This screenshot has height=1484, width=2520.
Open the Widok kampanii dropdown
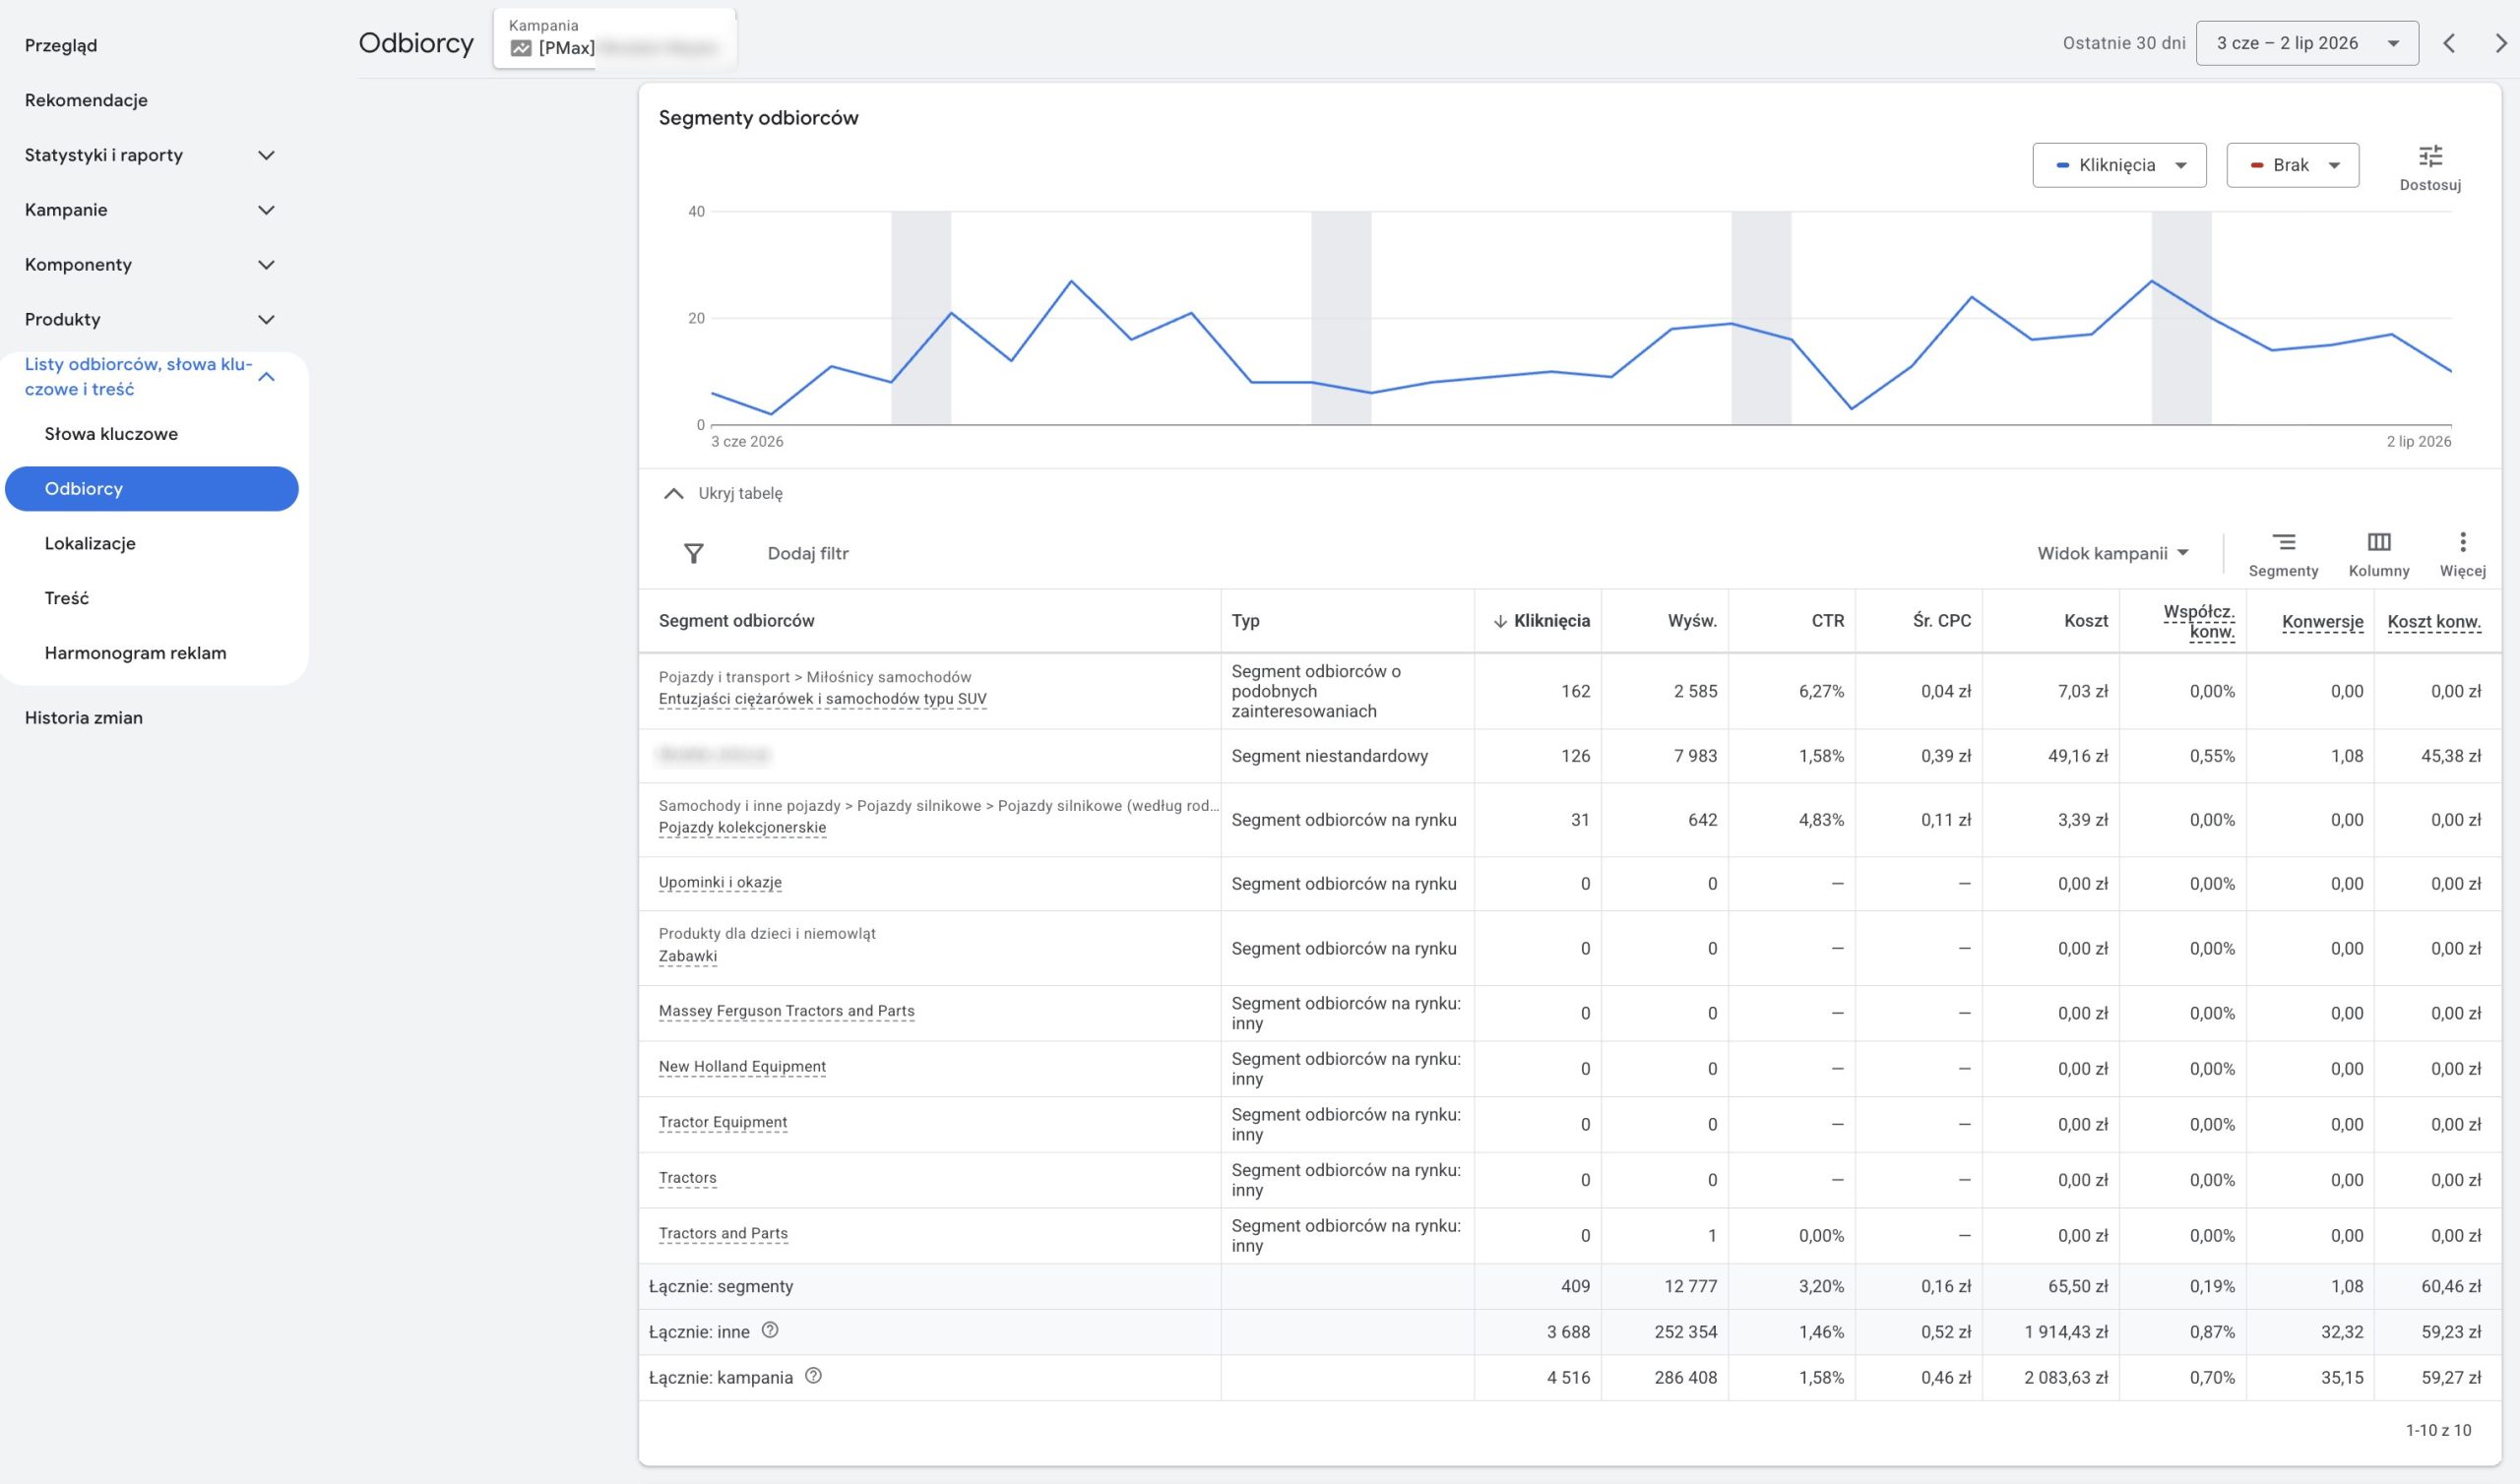(2113, 553)
